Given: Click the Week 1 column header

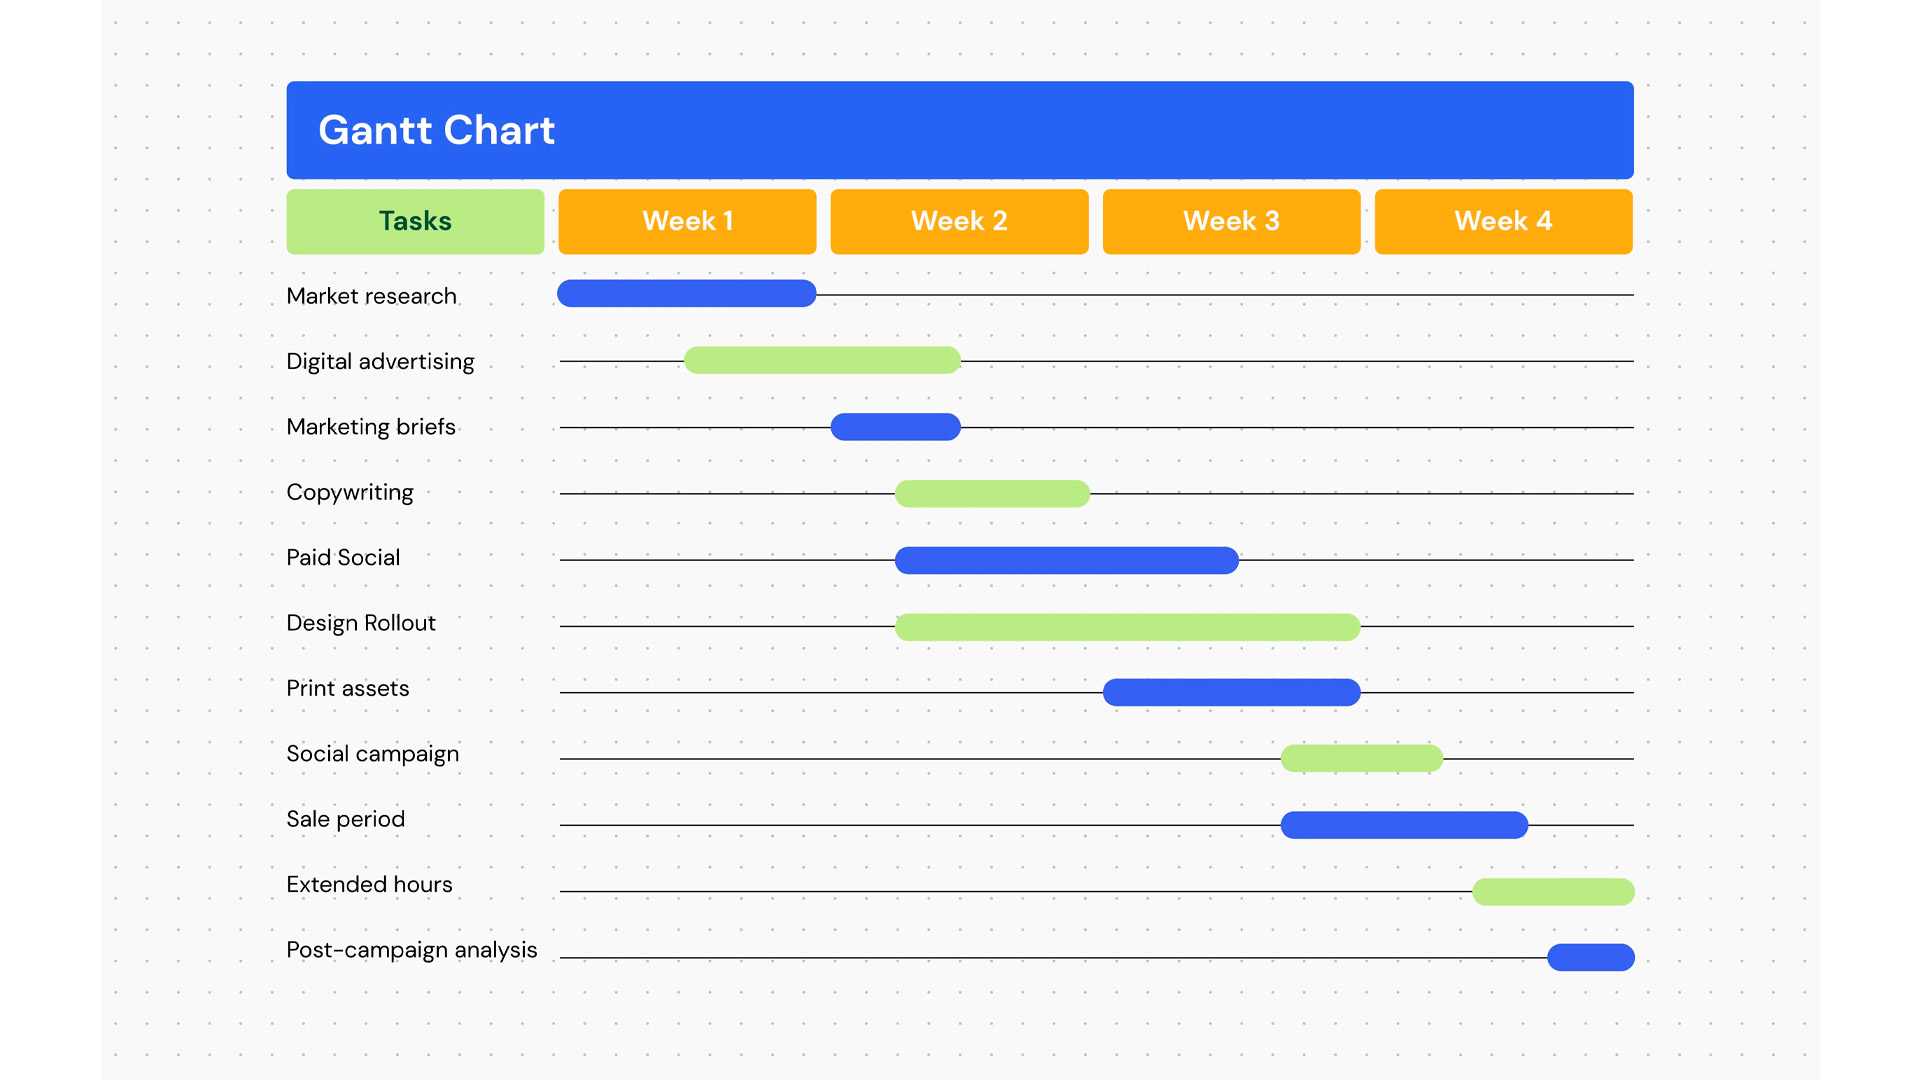Looking at the screenshot, I should [687, 221].
